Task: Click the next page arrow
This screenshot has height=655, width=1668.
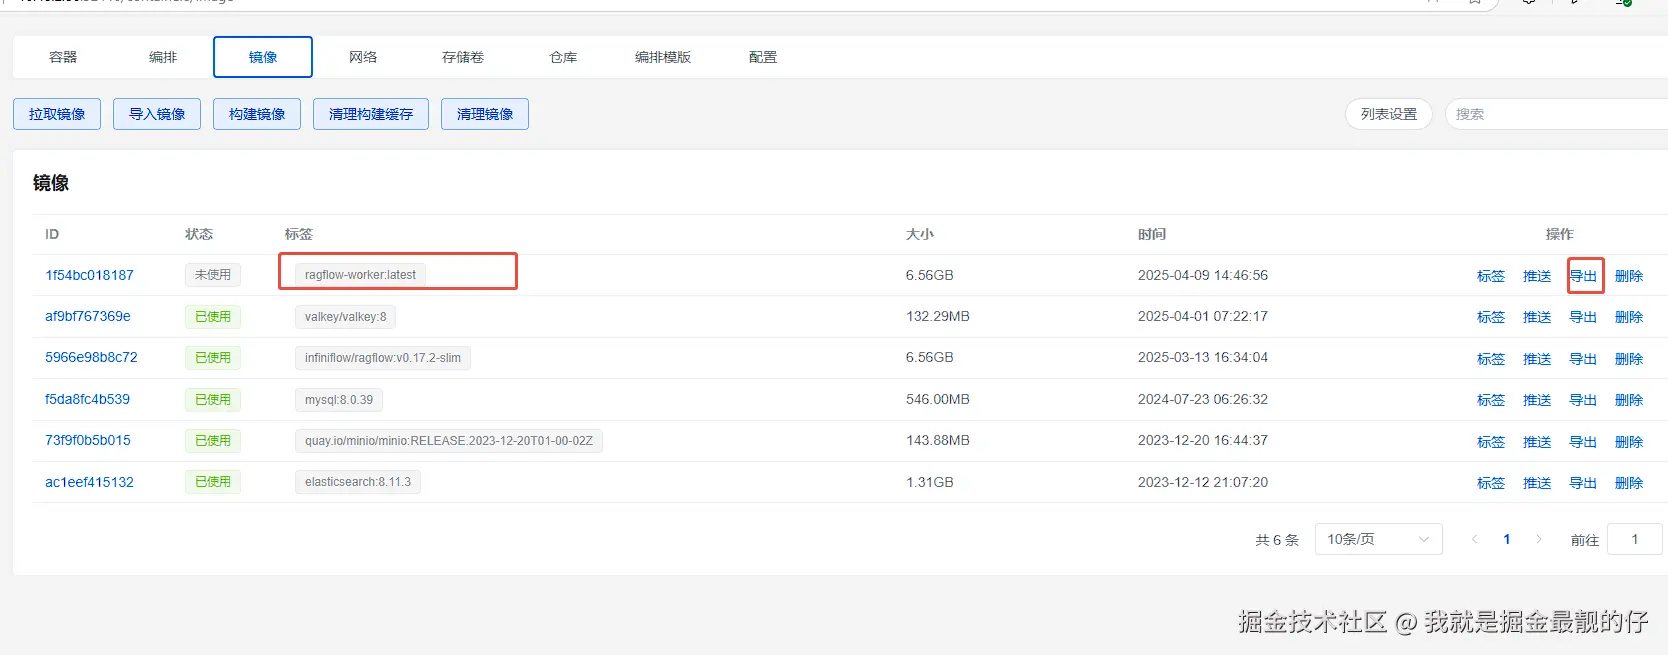Action: pos(1539,539)
